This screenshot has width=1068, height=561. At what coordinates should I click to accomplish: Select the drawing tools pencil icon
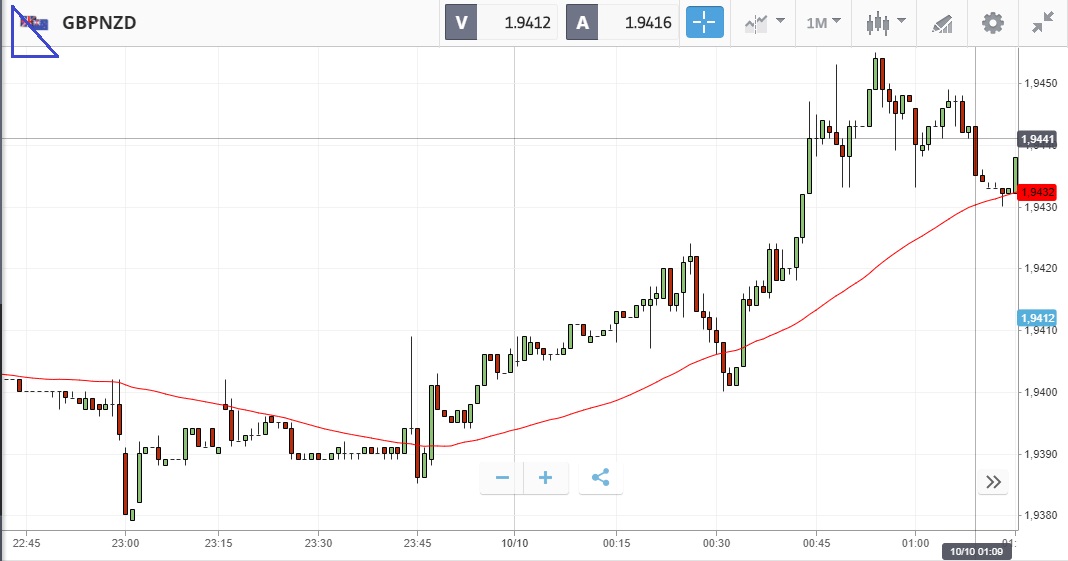(941, 22)
